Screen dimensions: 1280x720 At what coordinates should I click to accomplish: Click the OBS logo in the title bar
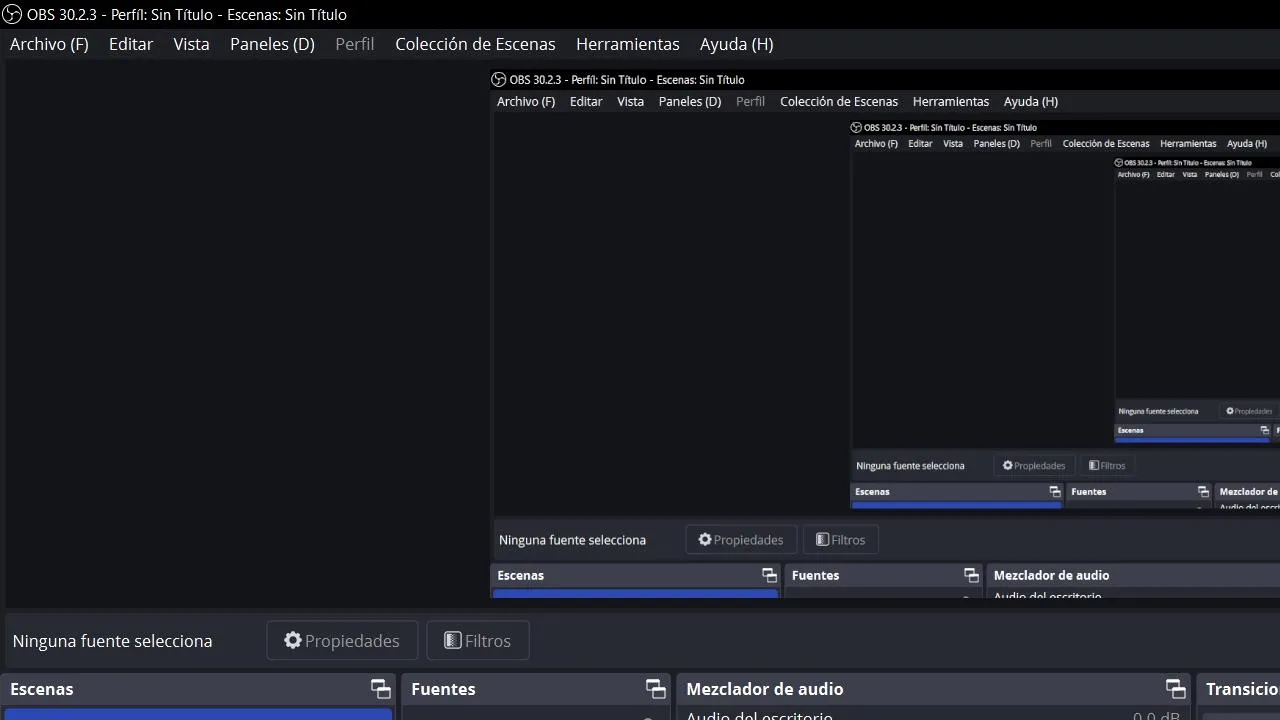[11, 14]
